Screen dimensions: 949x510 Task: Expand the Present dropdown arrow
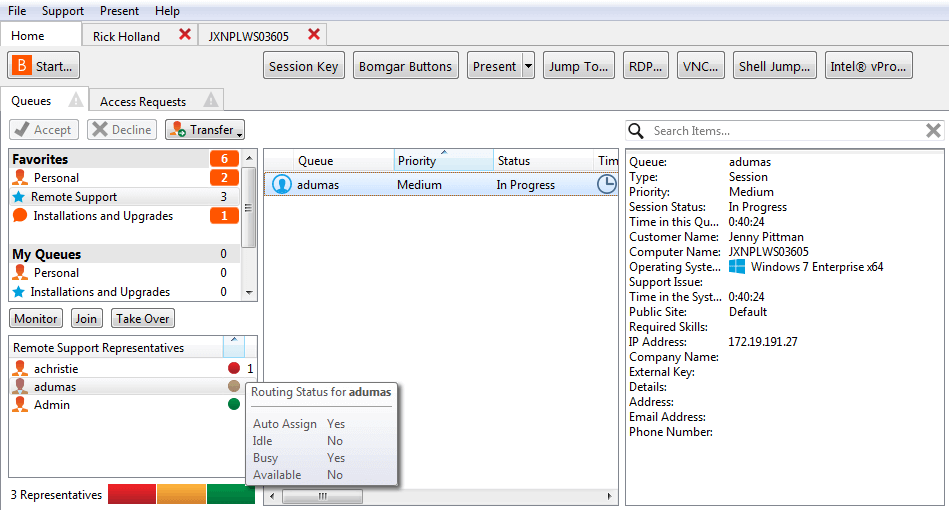528,67
